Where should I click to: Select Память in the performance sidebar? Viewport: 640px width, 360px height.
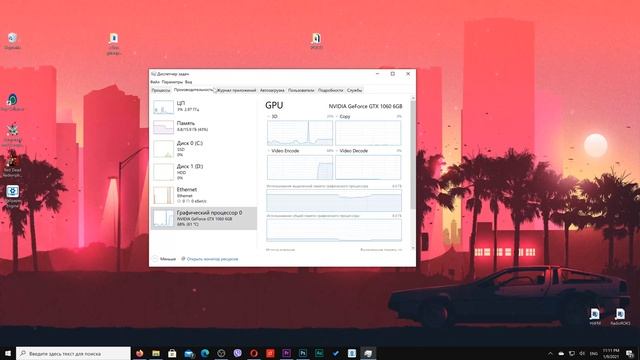click(204, 127)
